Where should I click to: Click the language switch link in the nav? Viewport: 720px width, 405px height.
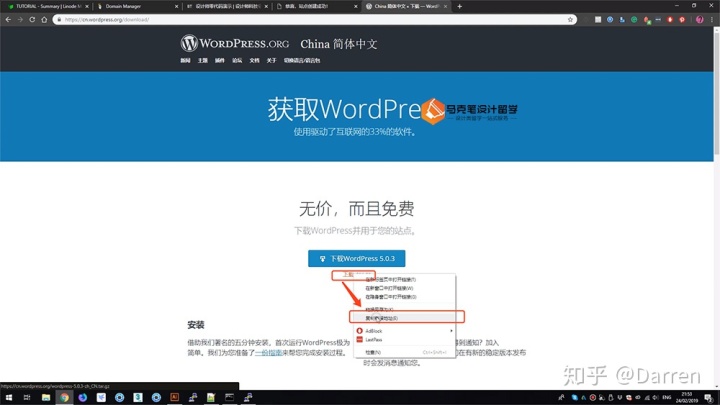[x=302, y=61]
